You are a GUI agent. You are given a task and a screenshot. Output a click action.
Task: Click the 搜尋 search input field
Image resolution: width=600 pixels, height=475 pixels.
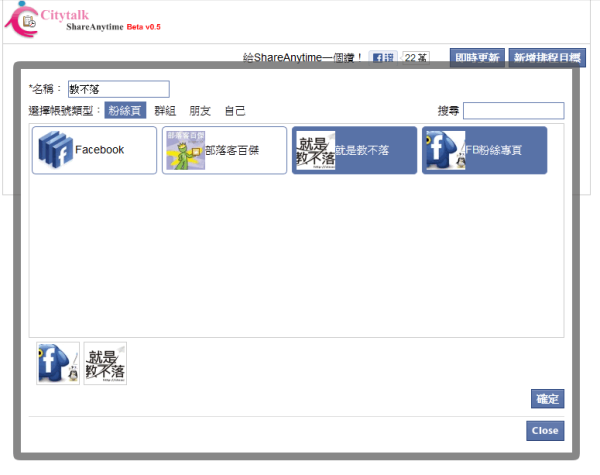pyautogui.click(x=514, y=111)
